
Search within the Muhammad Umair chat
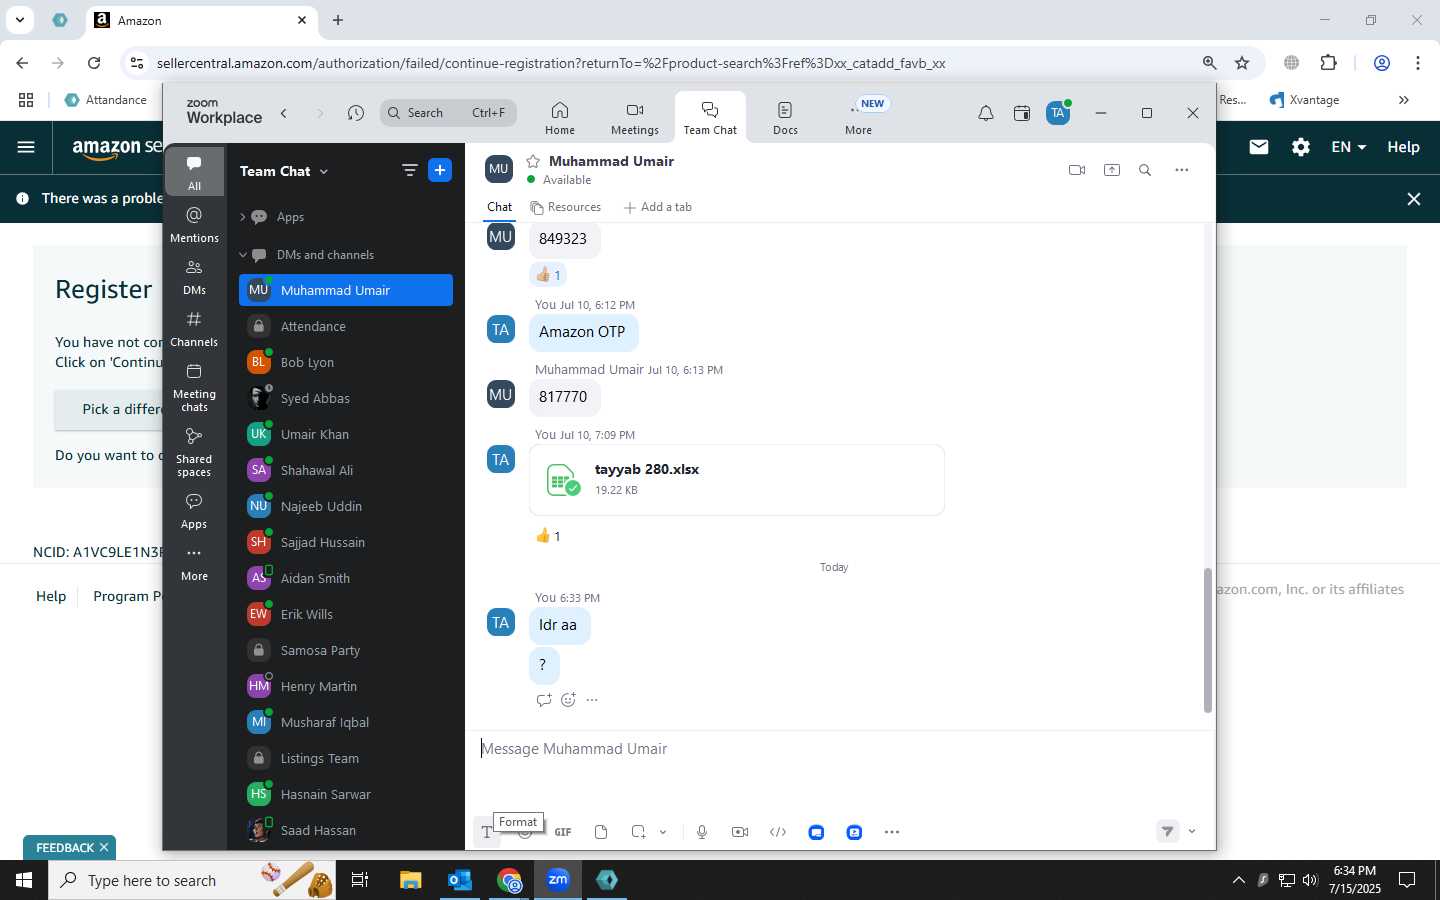pos(1145,170)
